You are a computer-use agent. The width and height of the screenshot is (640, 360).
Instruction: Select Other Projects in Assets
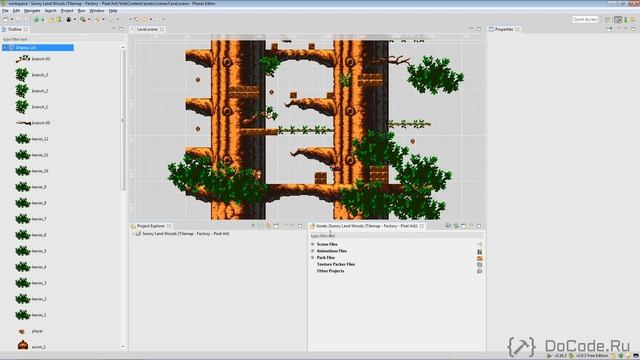[x=330, y=271]
